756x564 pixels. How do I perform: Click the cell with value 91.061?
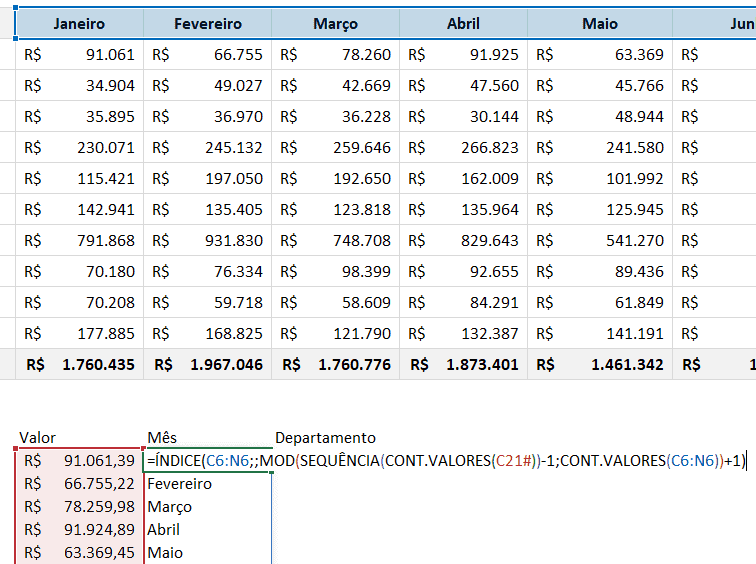[80, 54]
